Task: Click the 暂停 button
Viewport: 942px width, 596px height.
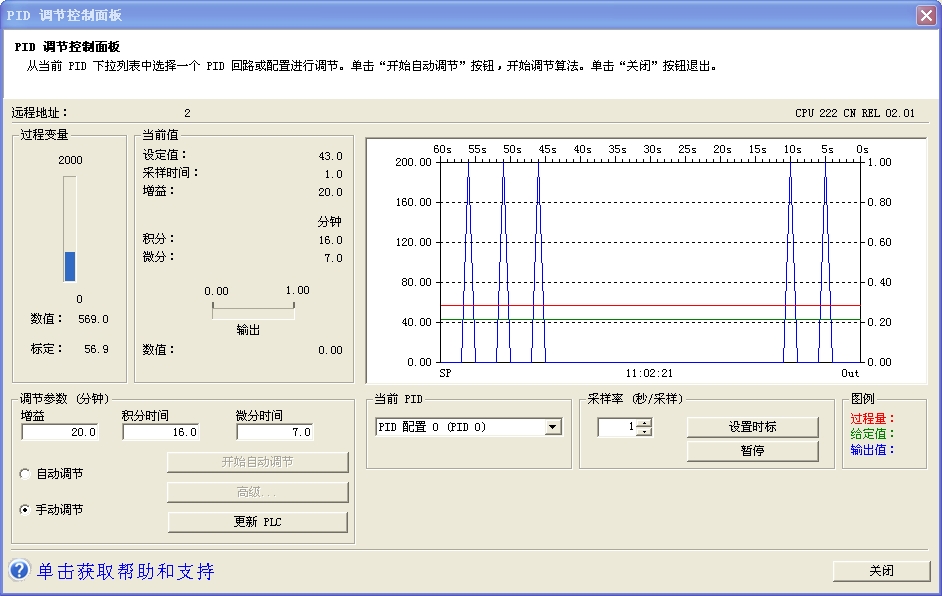Action: 753,451
